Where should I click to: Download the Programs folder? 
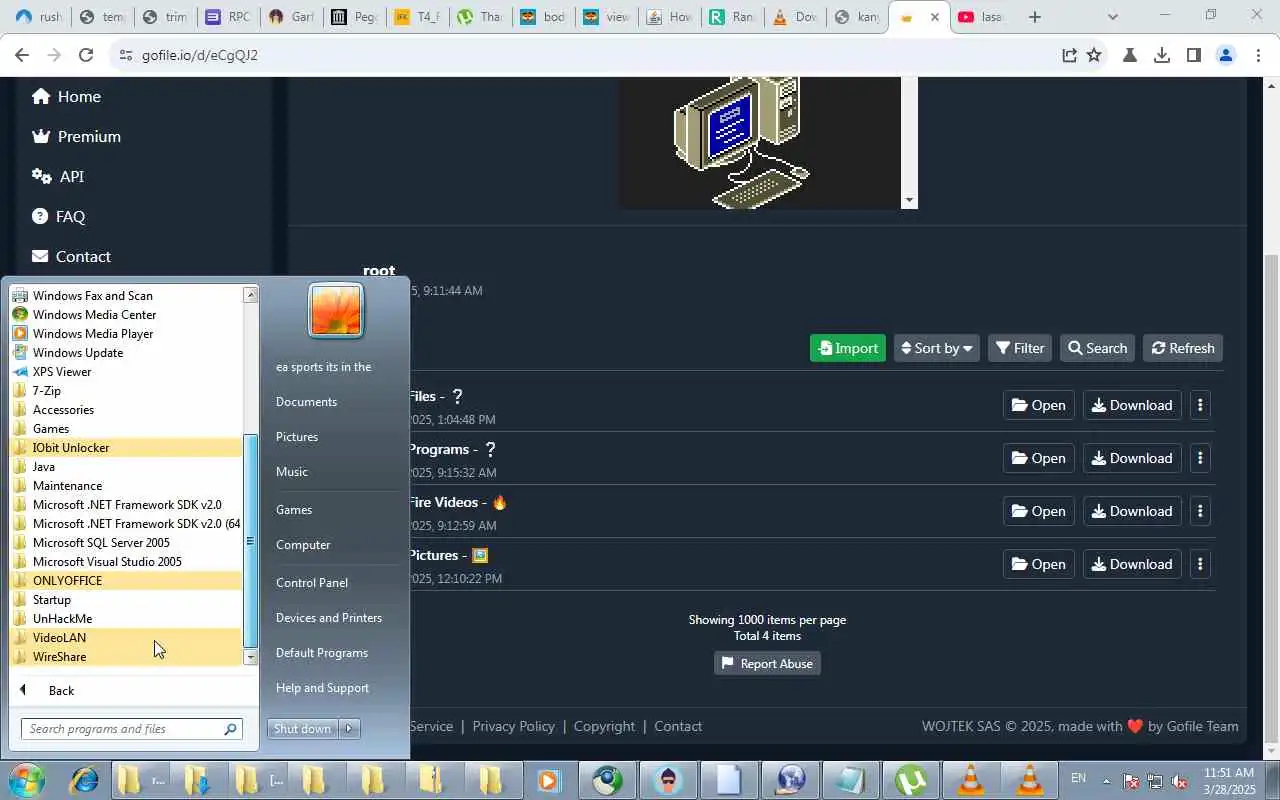coord(1132,458)
